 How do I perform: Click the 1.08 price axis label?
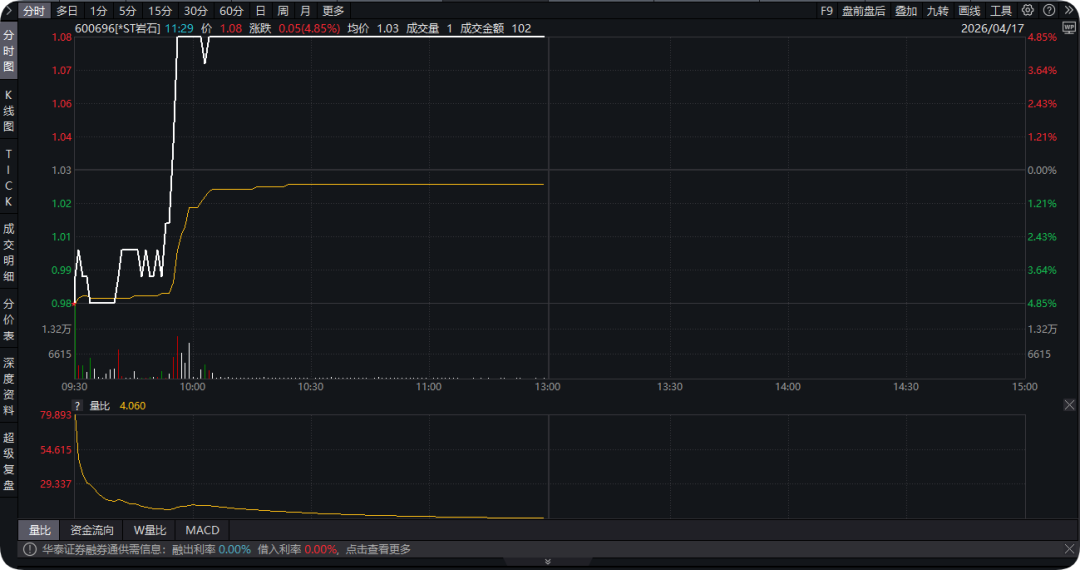(x=62, y=36)
